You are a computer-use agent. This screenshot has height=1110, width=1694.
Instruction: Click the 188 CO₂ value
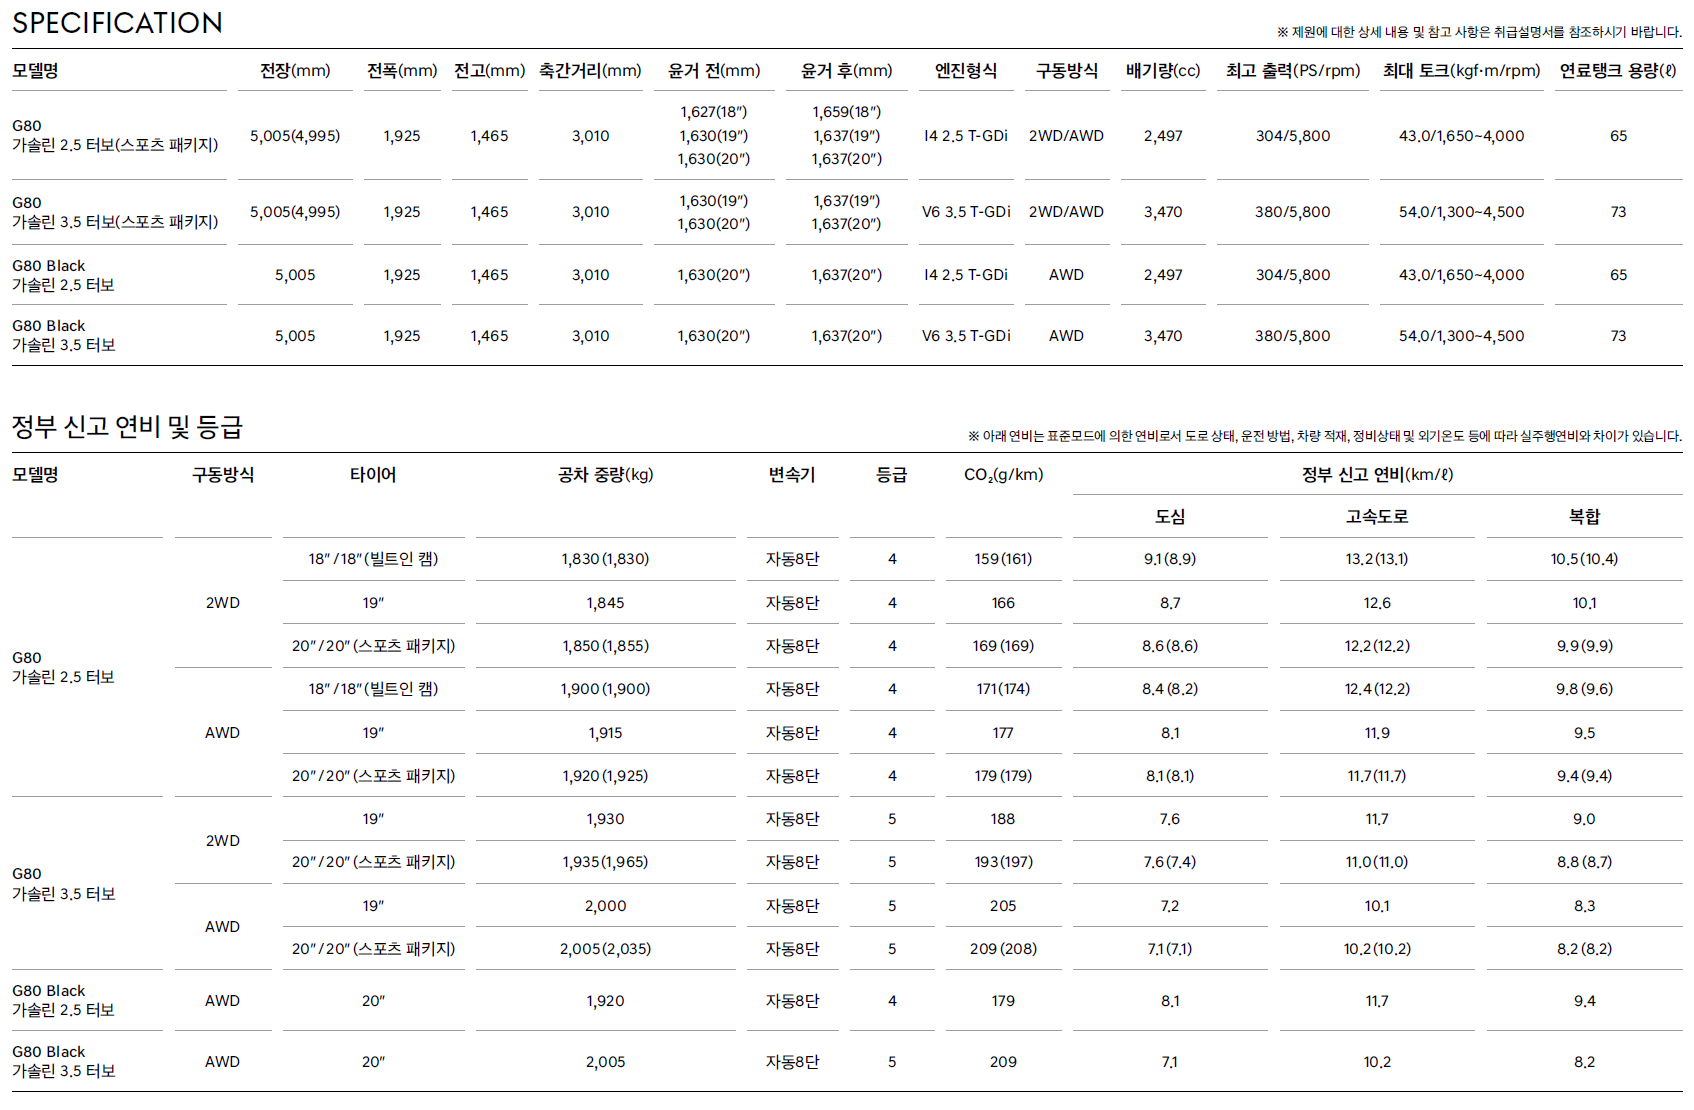coord(1003,819)
